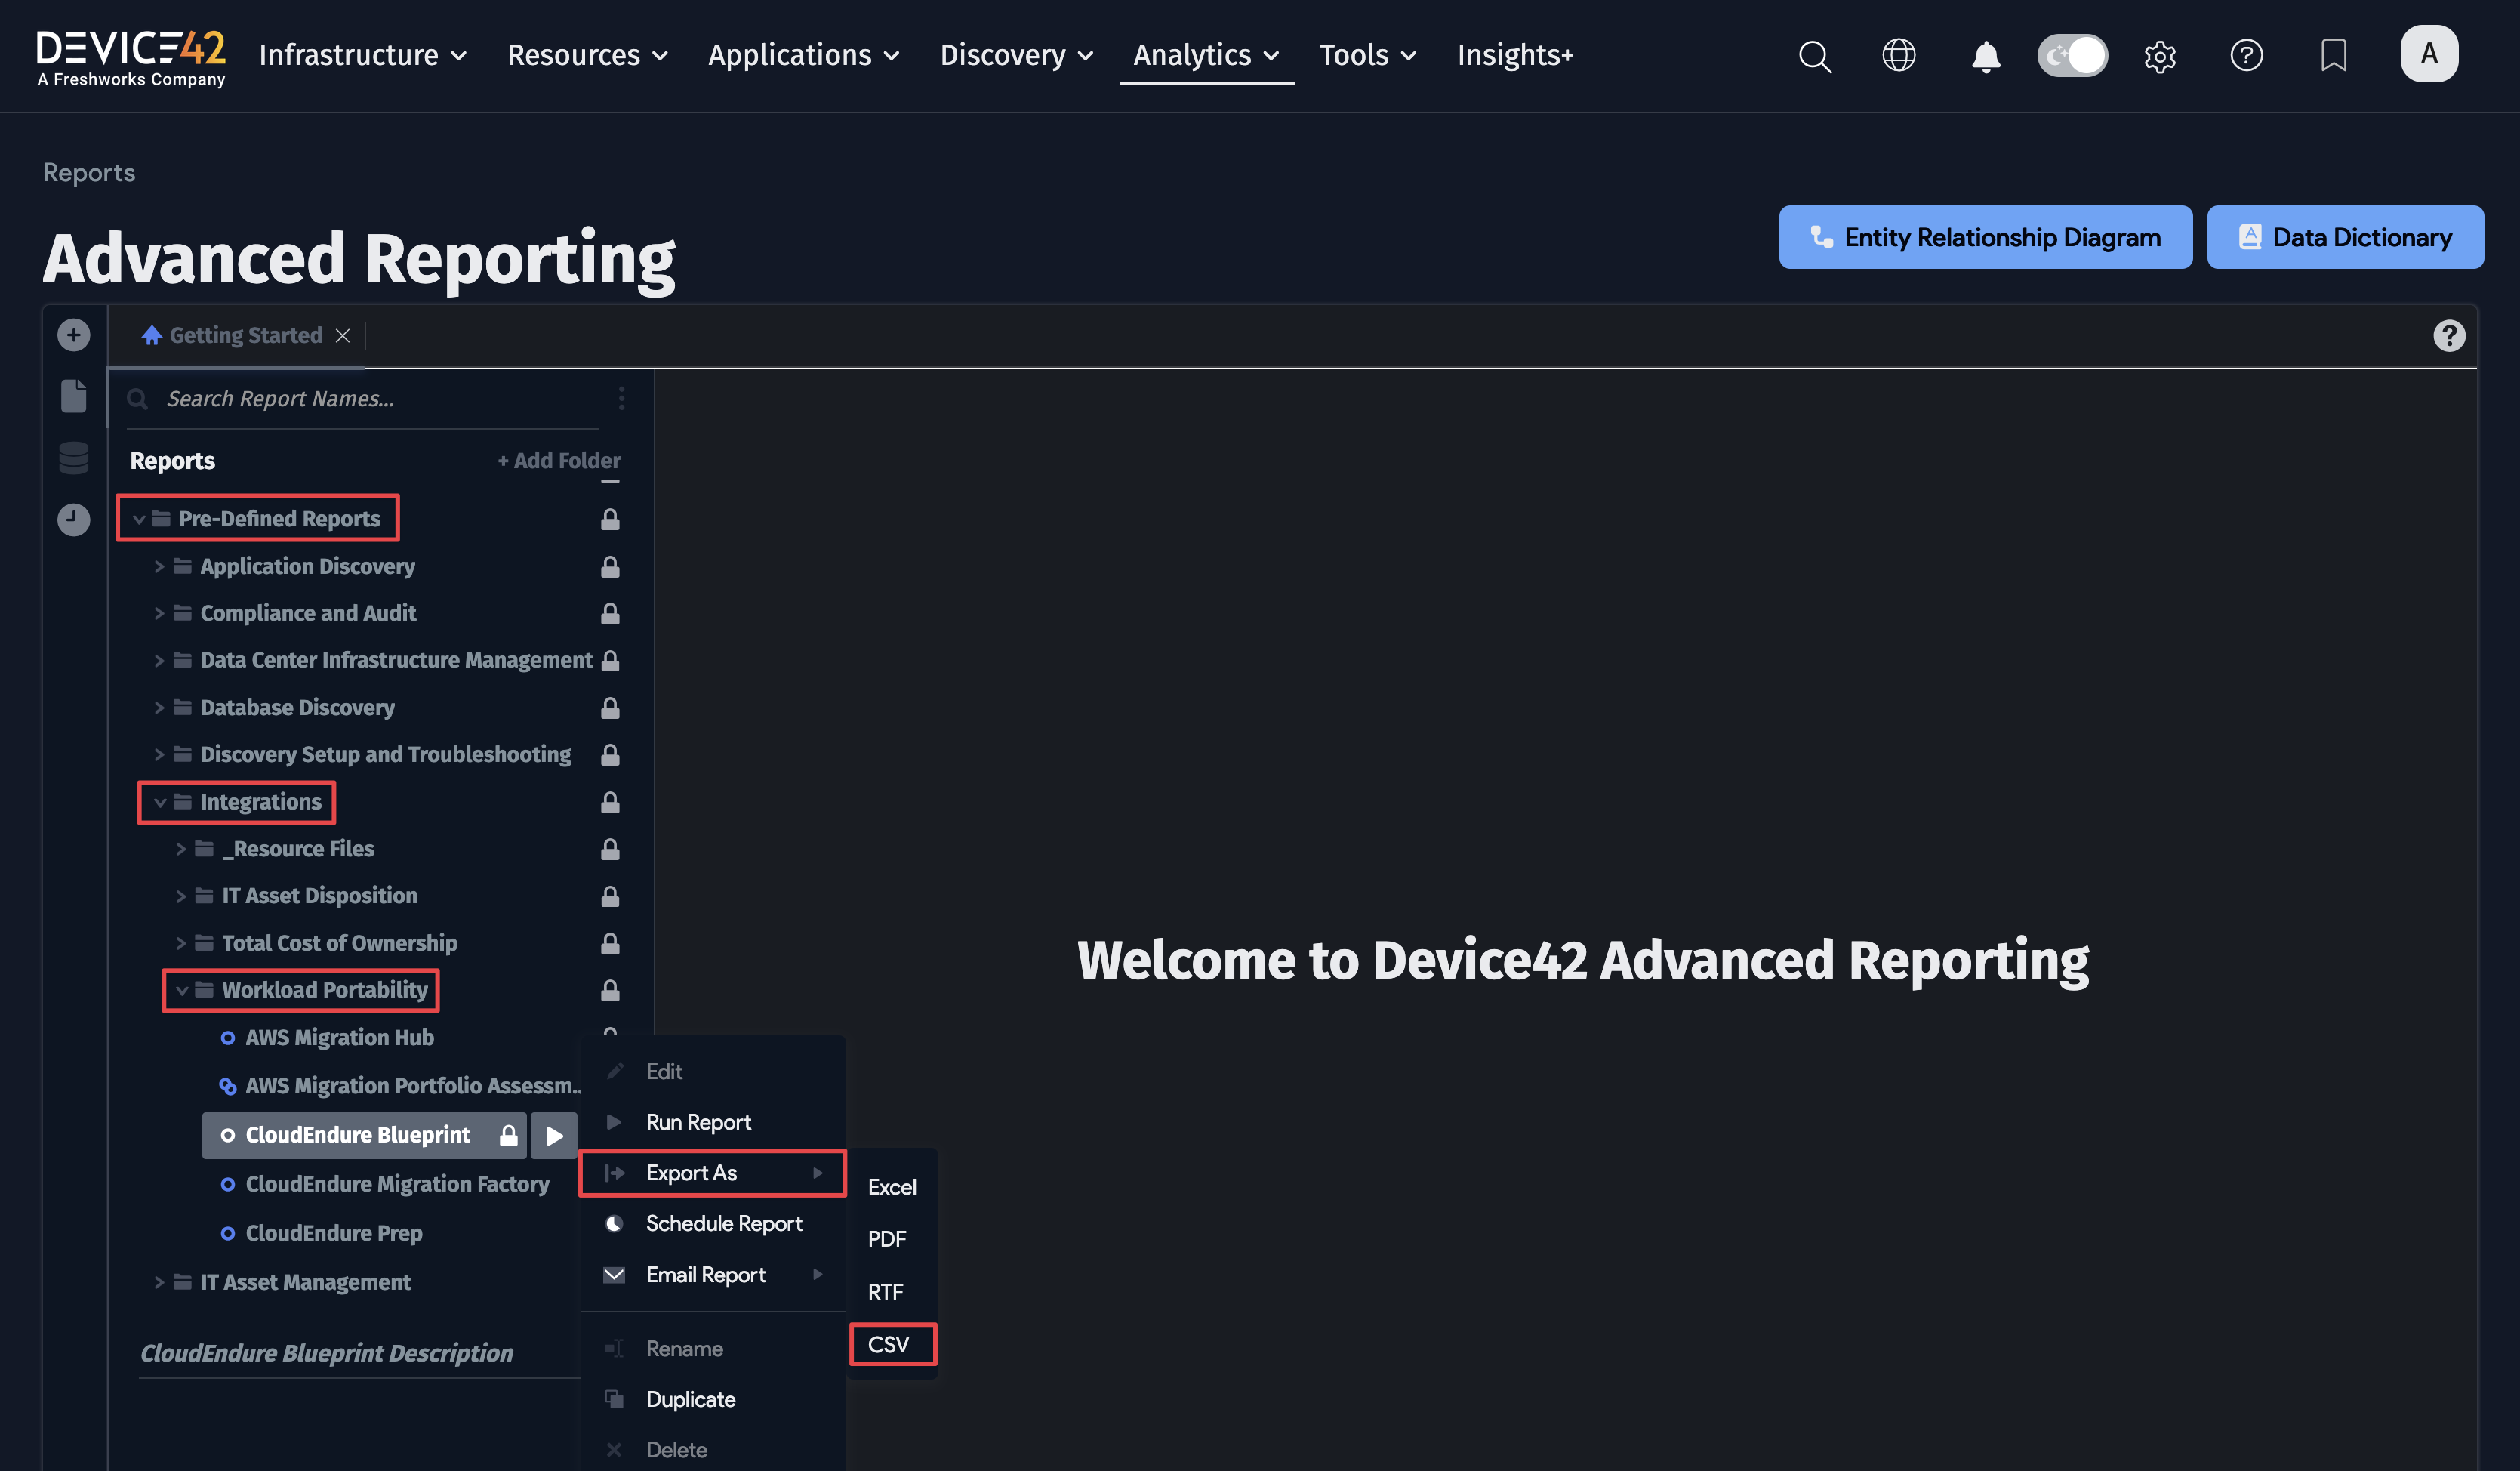The height and width of the screenshot is (1471, 2520).
Task: Expand Discovery Setup and Troubleshooting folder
Action: [x=159, y=754]
